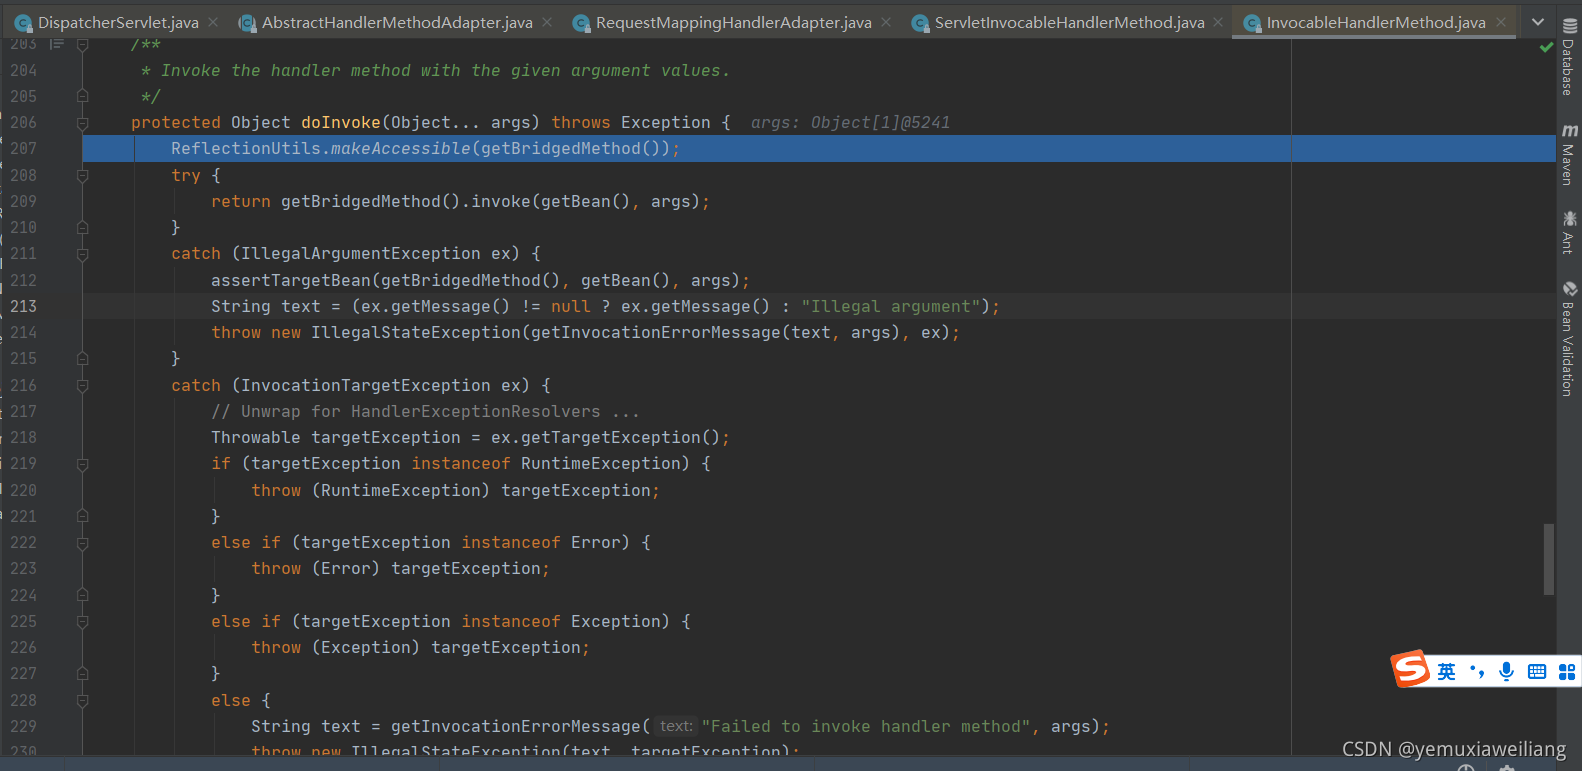The image size is (1582, 771).
Task: Select the InvocableHandlerMethod.java tab
Action: pyautogui.click(x=1375, y=22)
